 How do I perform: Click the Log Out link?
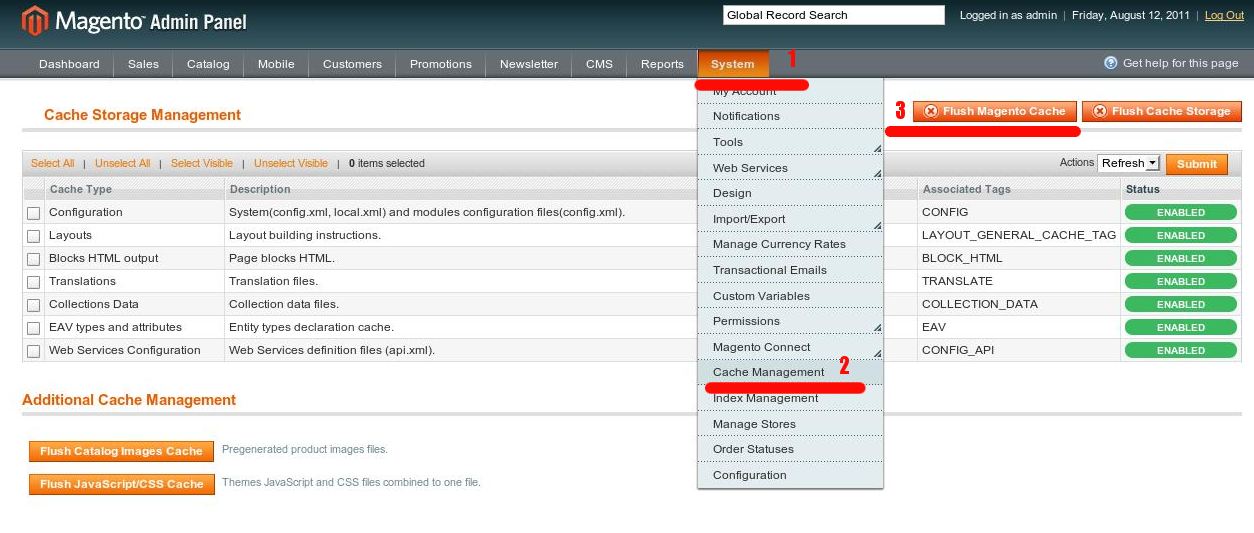pos(1224,15)
